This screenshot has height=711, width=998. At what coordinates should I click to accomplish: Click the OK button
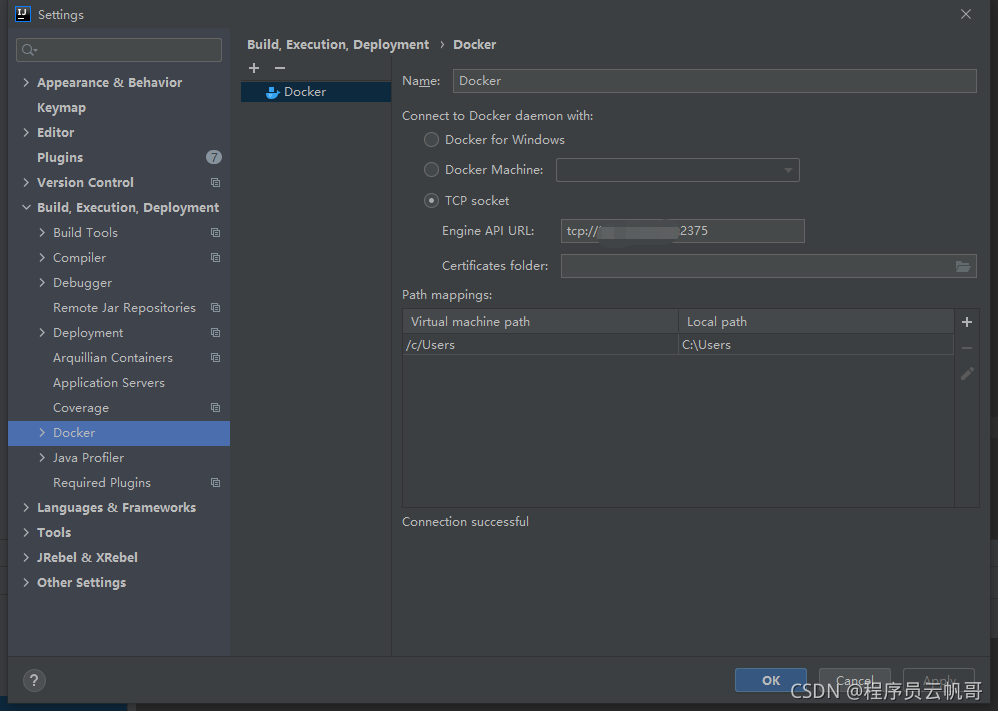(x=771, y=680)
